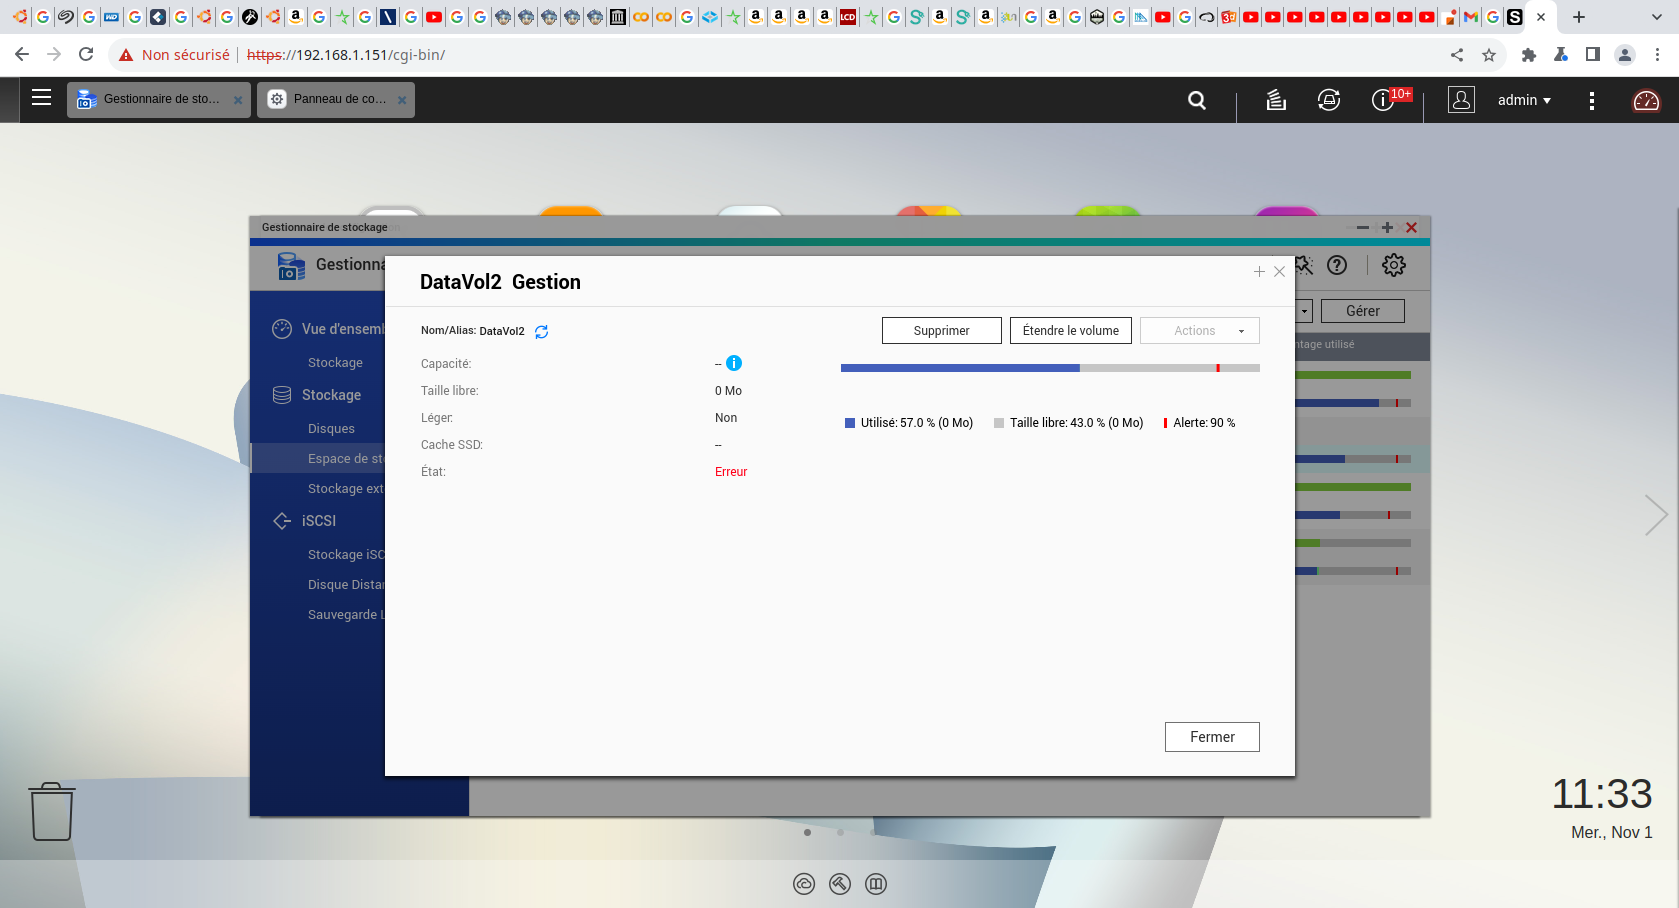Screen dimensions: 1679x908
Task: Open the storage manager help question icon
Action: point(1337,265)
